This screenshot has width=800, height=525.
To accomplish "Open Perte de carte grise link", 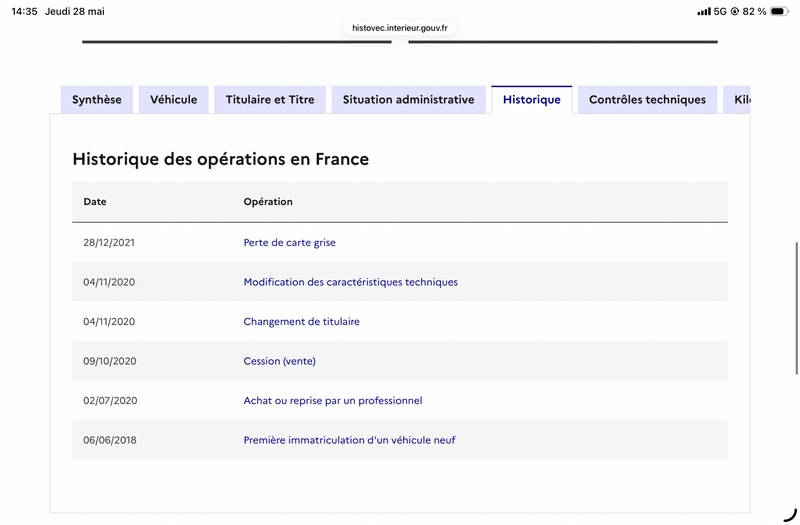I will (289, 242).
